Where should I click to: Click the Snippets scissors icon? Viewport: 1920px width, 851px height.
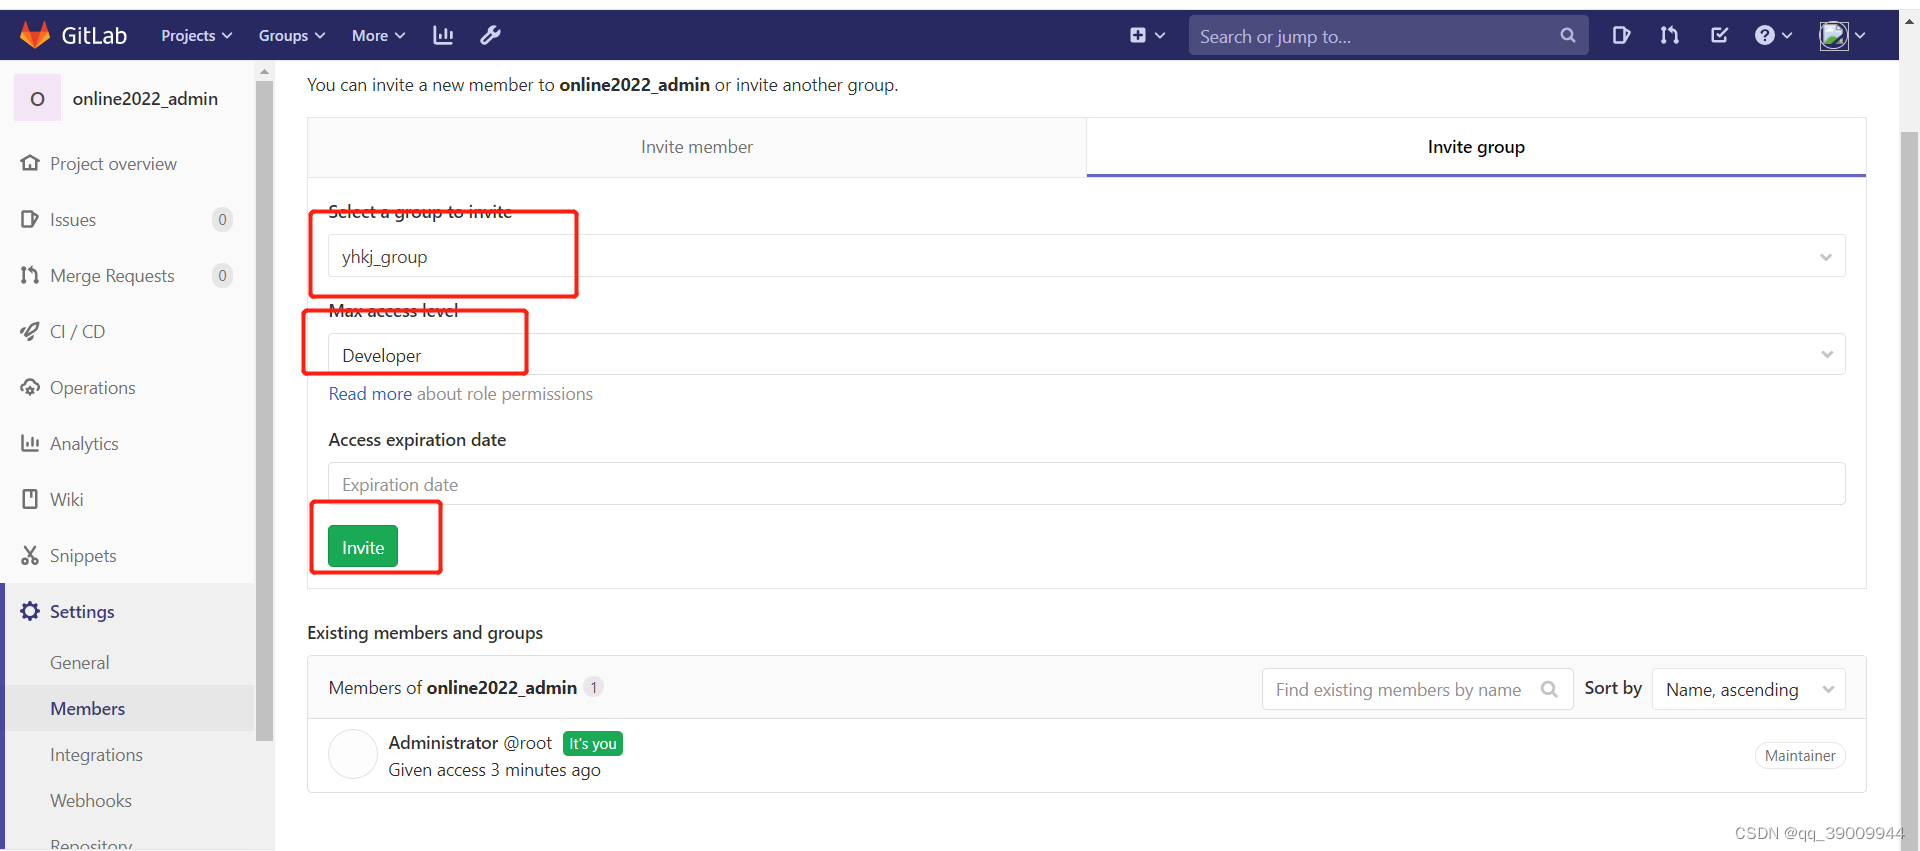(30, 555)
